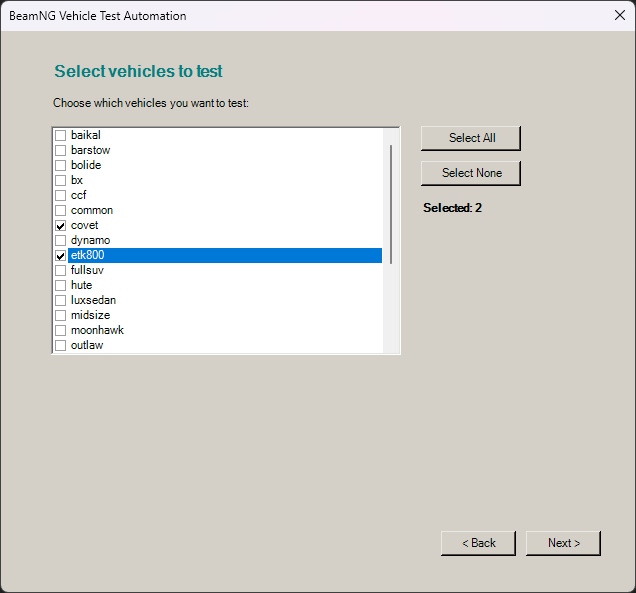Select the 'covet' list row text

(x=84, y=225)
